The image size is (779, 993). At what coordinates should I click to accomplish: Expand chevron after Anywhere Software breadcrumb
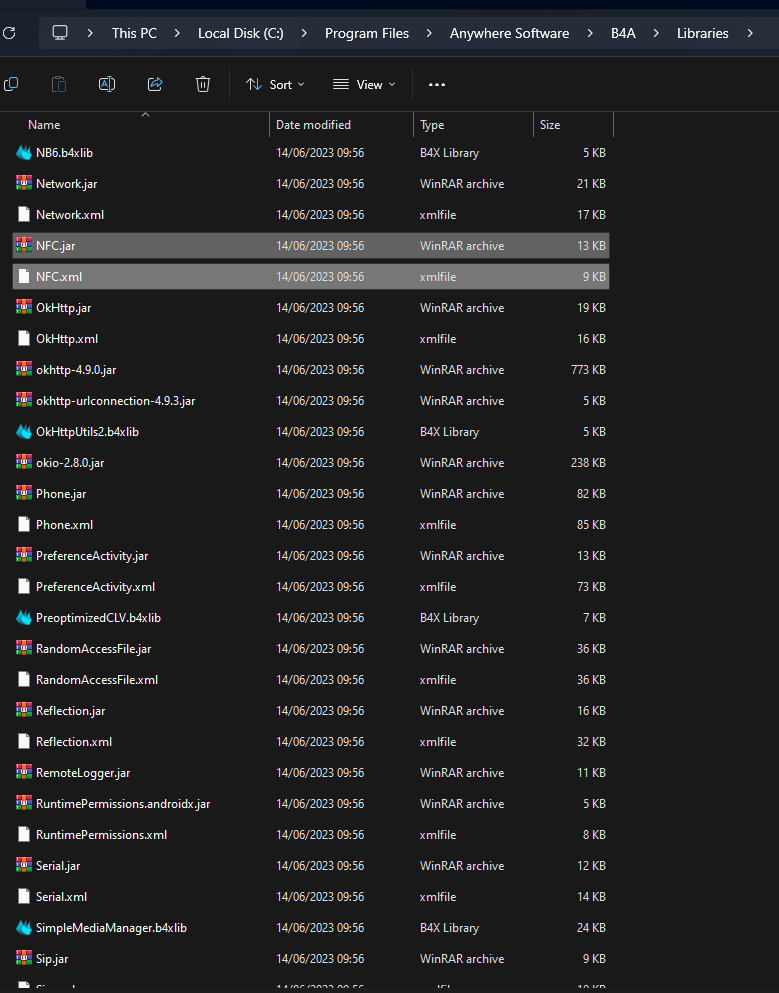[590, 33]
